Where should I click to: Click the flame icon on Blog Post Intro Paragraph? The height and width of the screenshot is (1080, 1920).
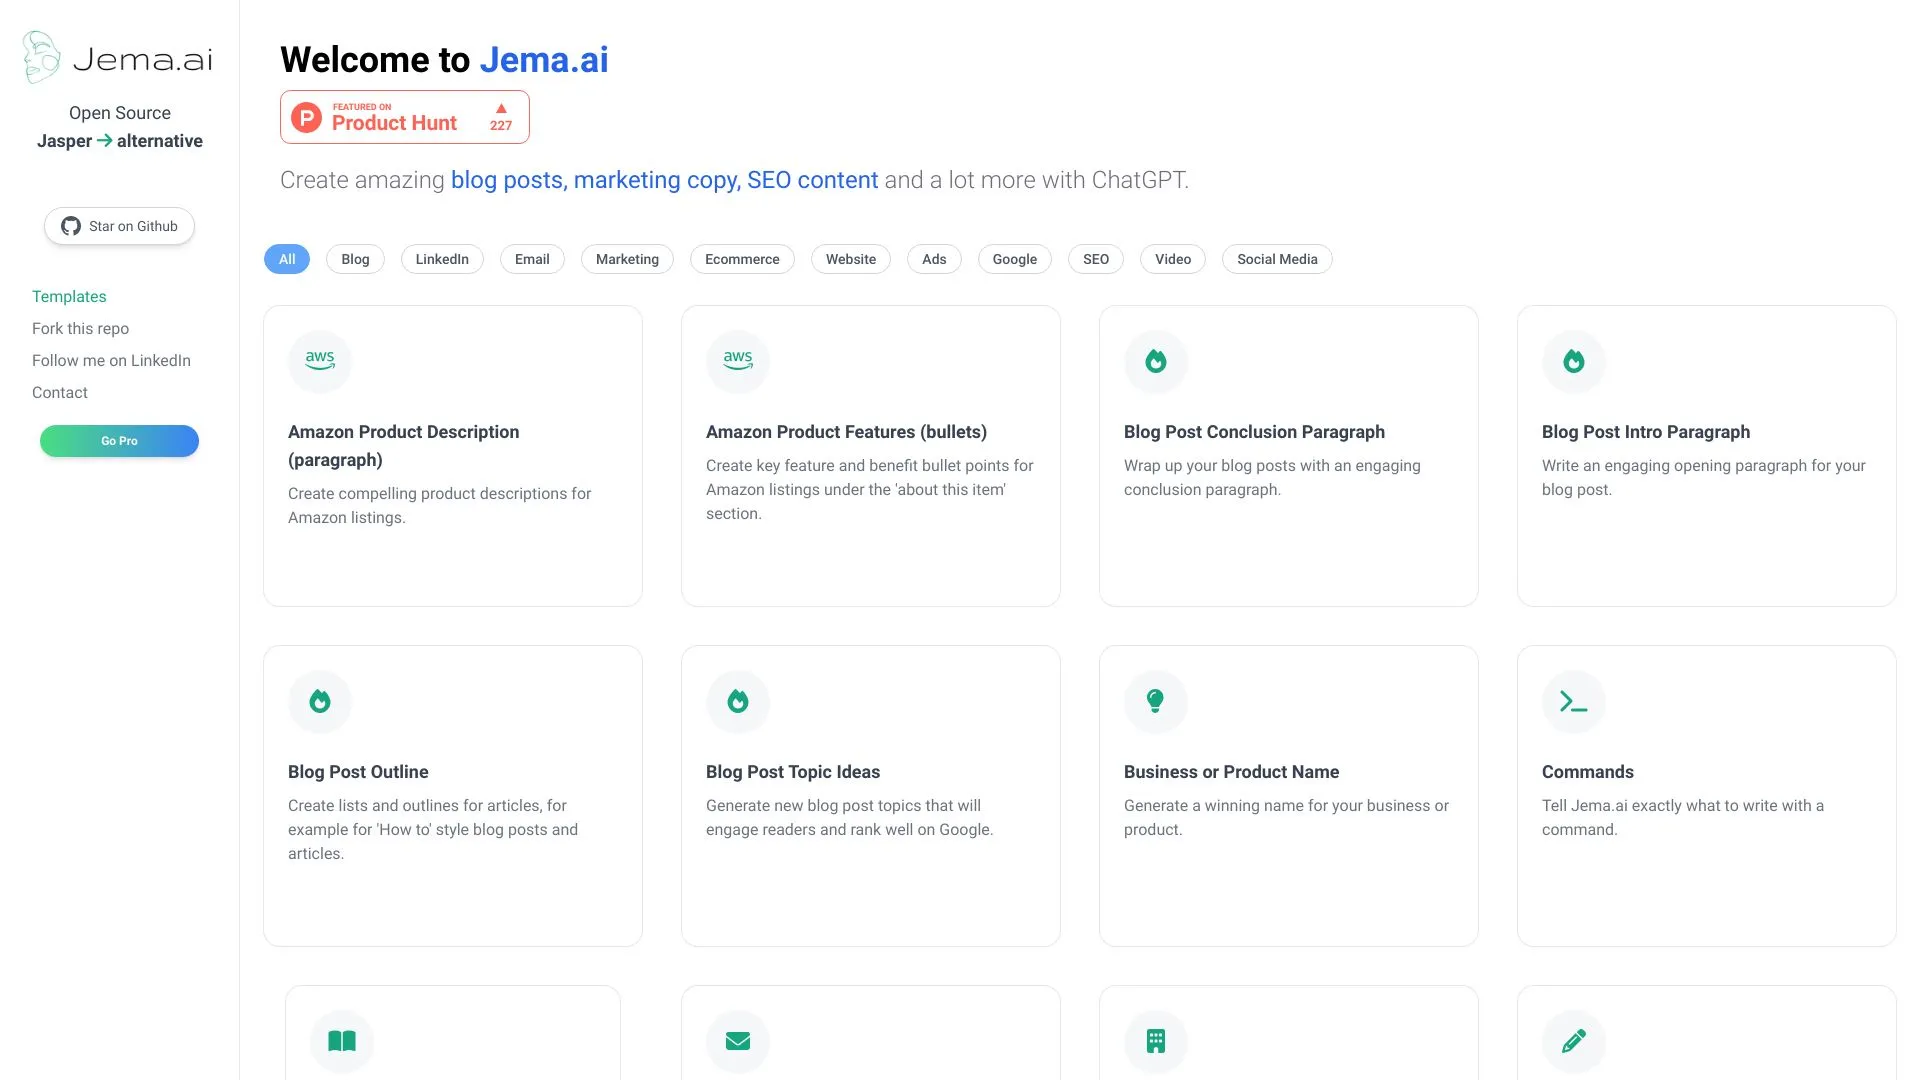(1573, 361)
